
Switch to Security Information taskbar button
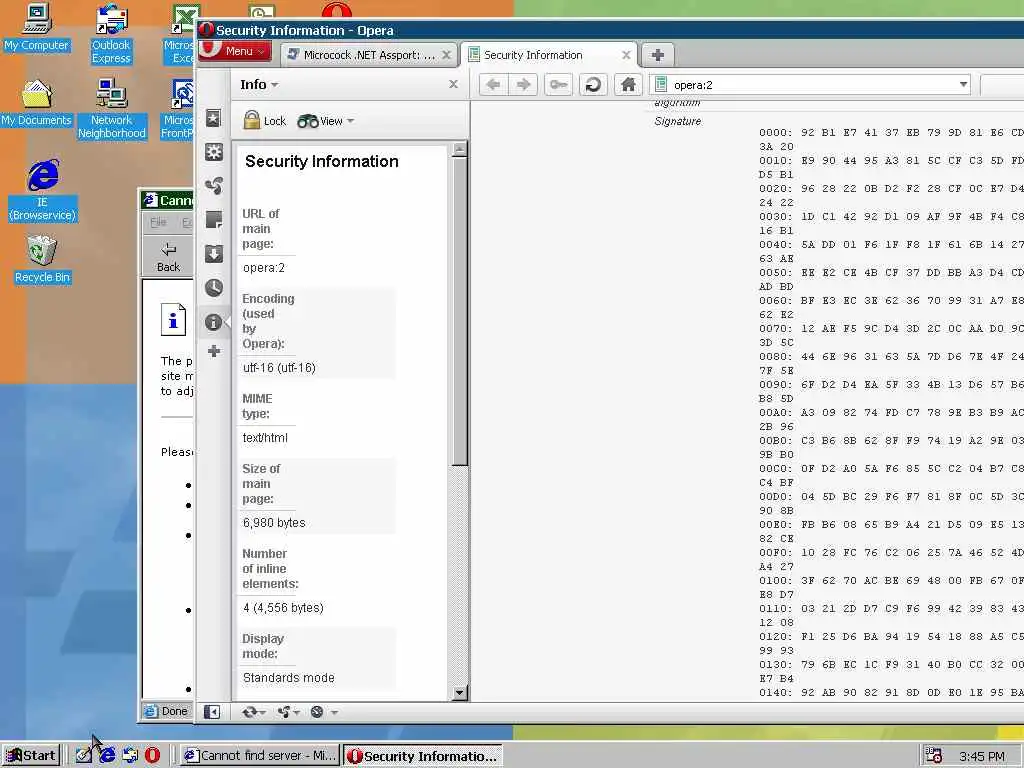point(423,756)
